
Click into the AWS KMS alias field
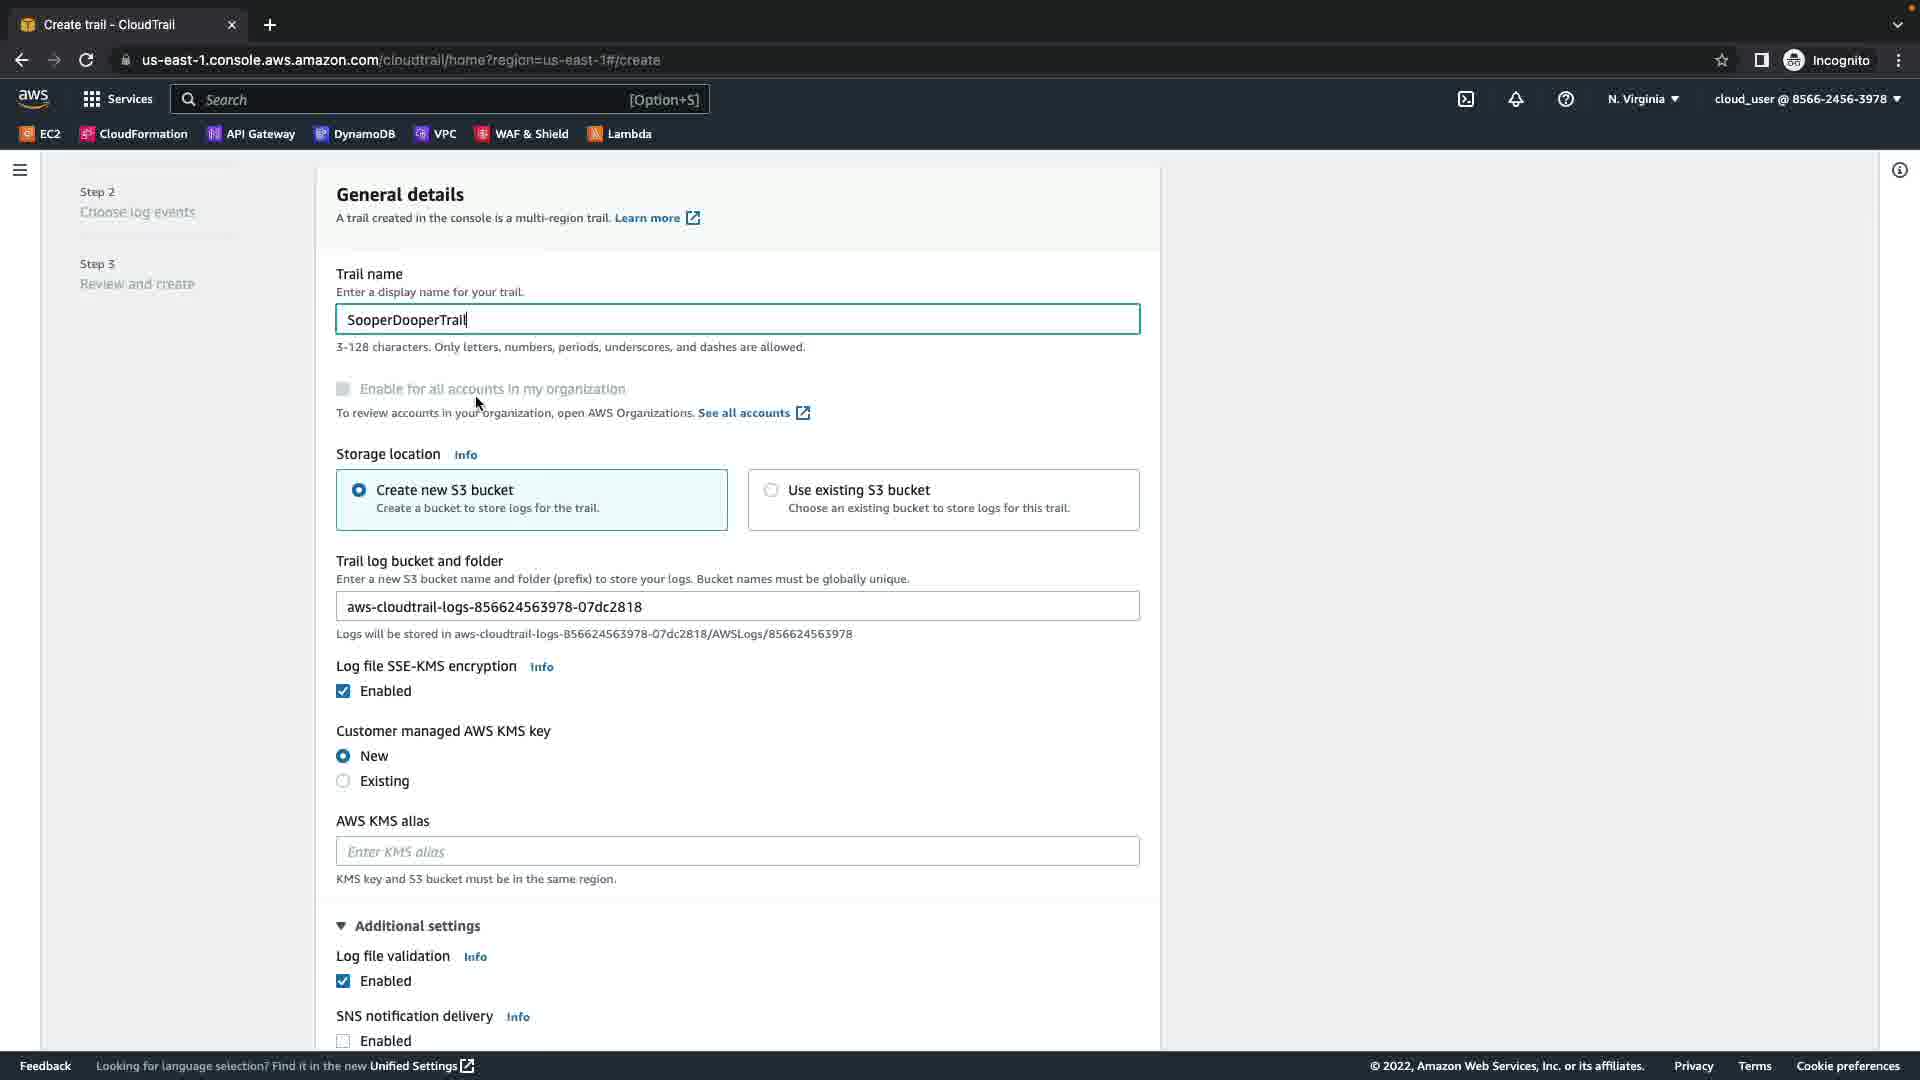pos(737,852)
